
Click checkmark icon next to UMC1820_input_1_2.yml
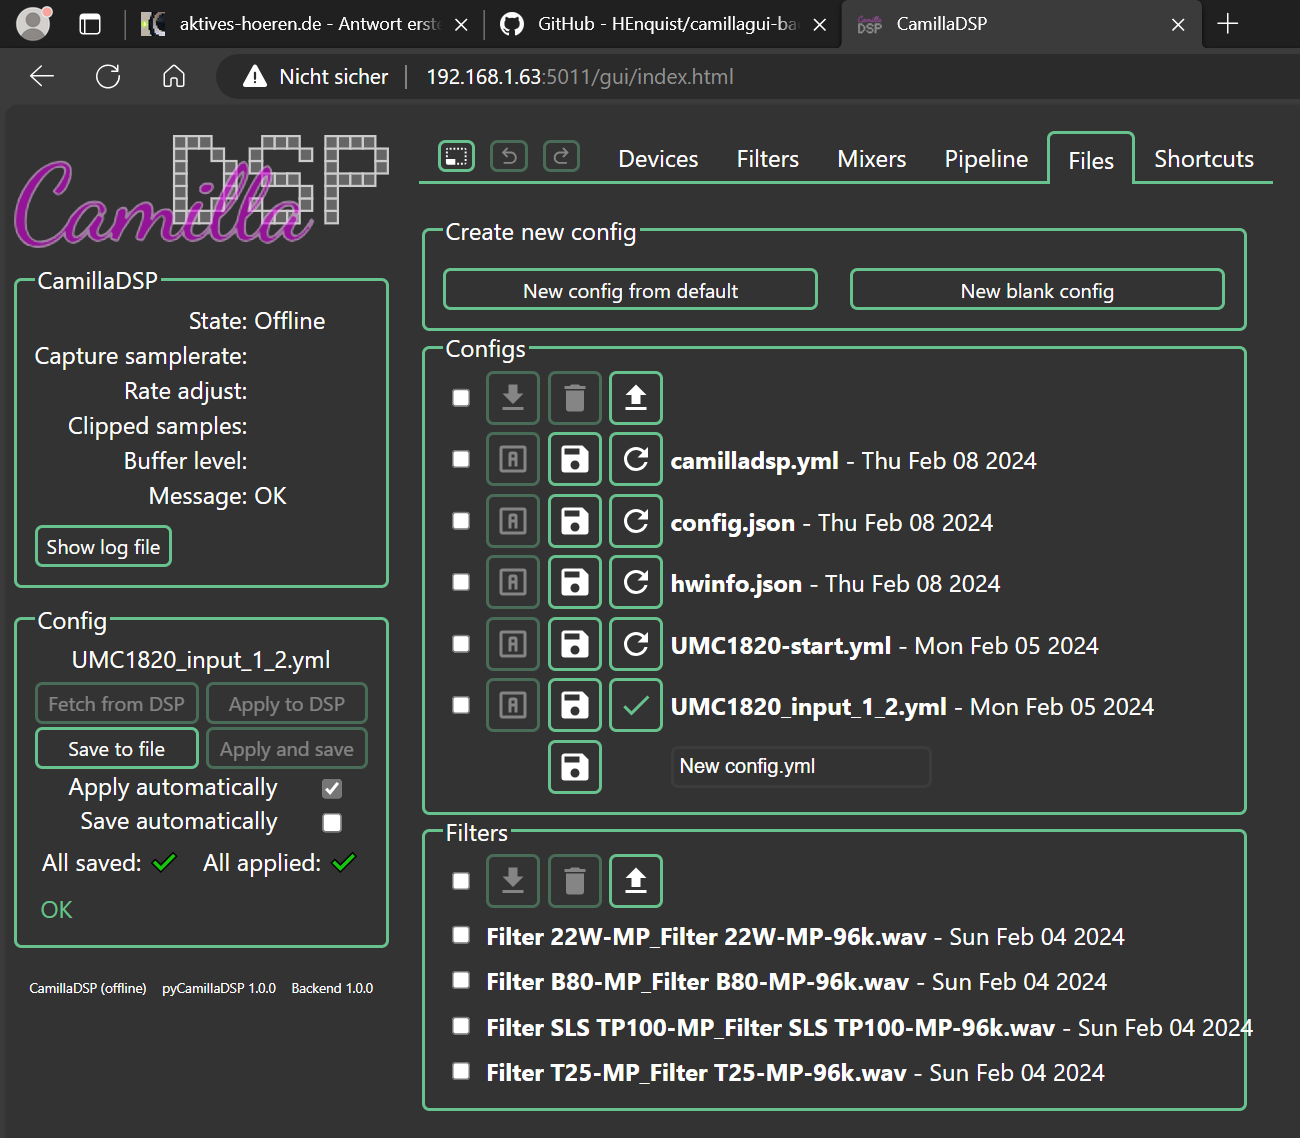coord(636,705)
